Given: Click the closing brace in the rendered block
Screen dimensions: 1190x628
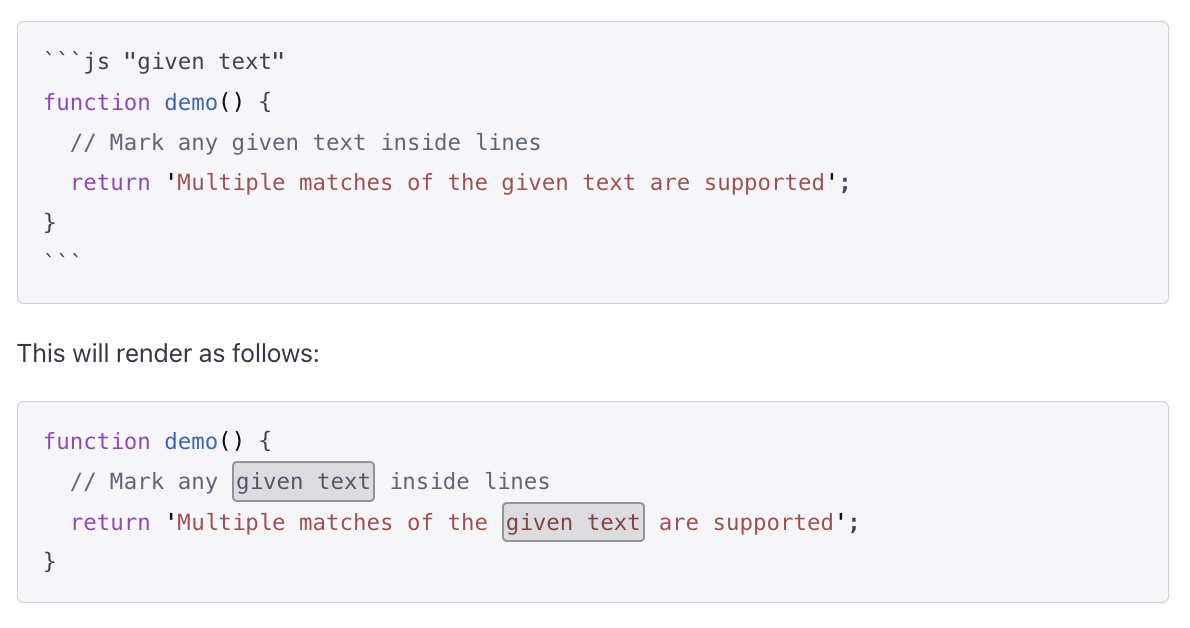Looking at the screenshot, I should (50, 561).
